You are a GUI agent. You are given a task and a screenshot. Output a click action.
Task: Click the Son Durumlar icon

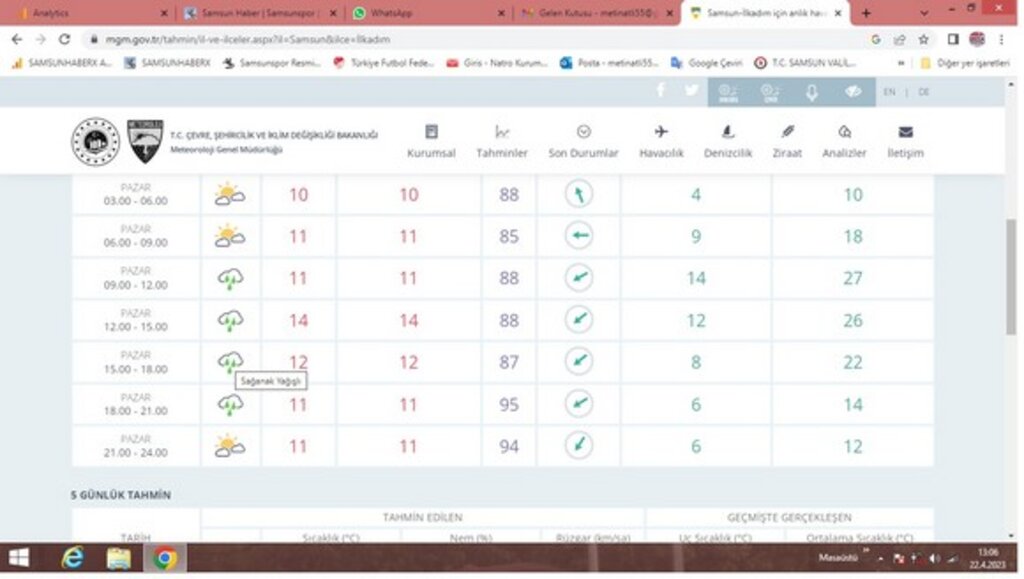coord(583,132)
